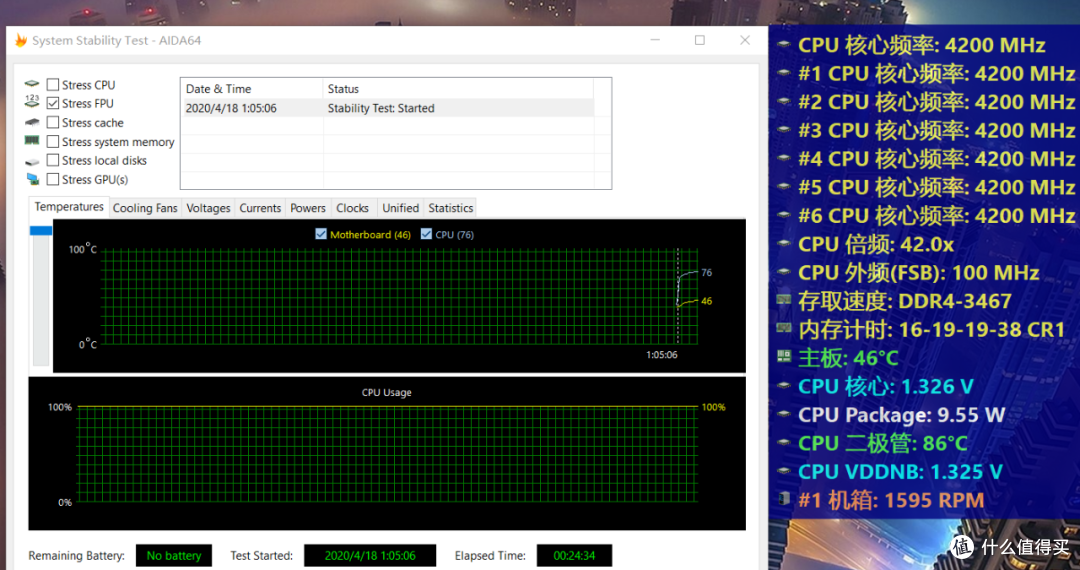
Task: Enable the Stress GPU(s) checkbox
Action: click(52, 180)
